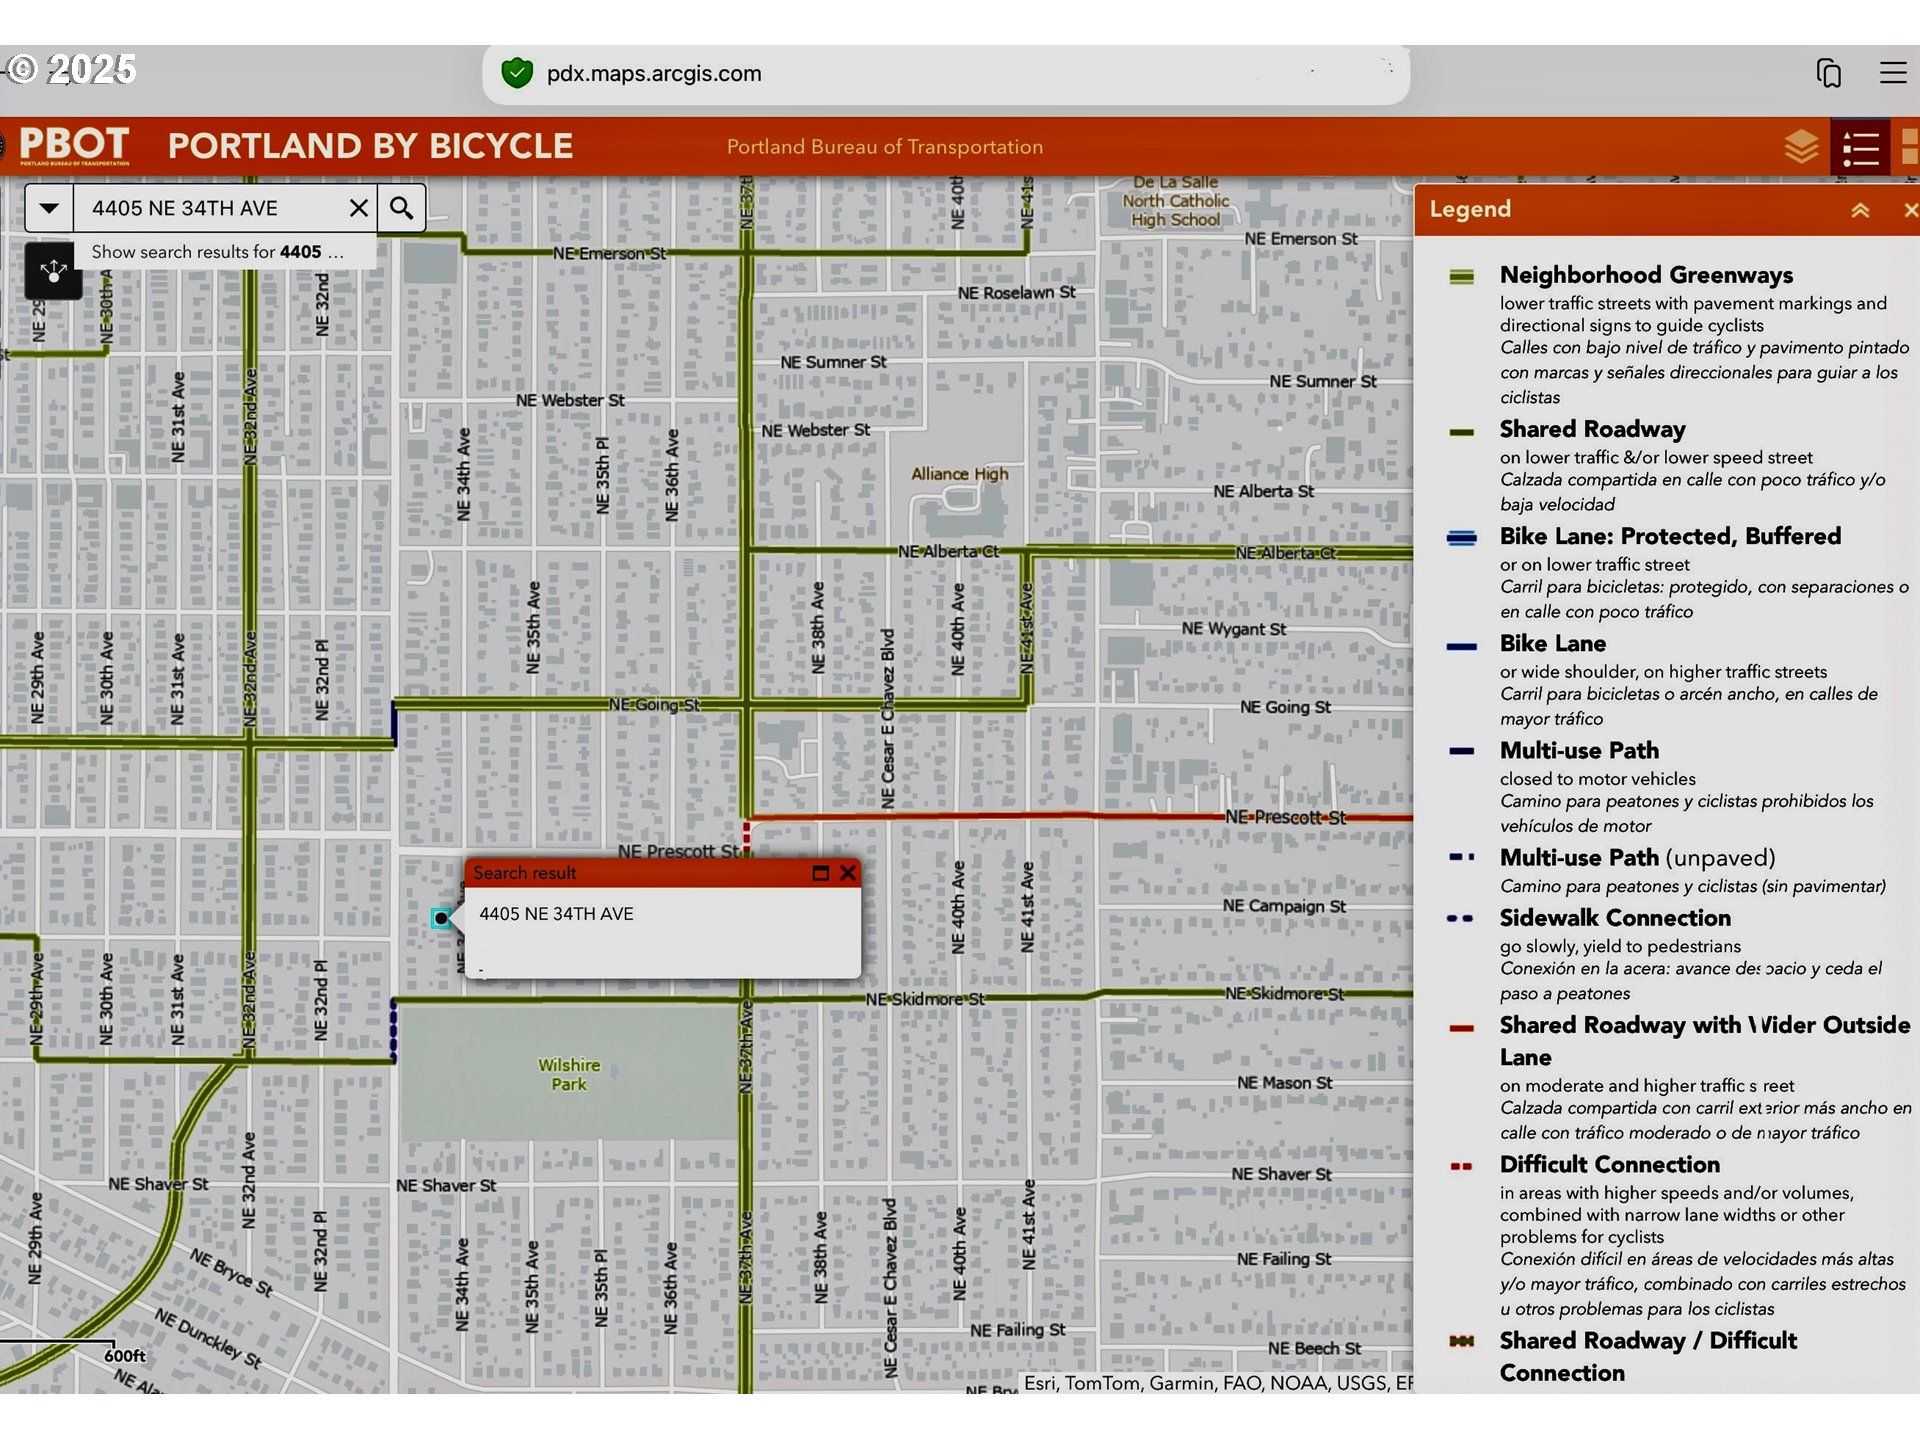Click the search result location marker
This screenshot has height=1440, width=1920.
(441, 918)
